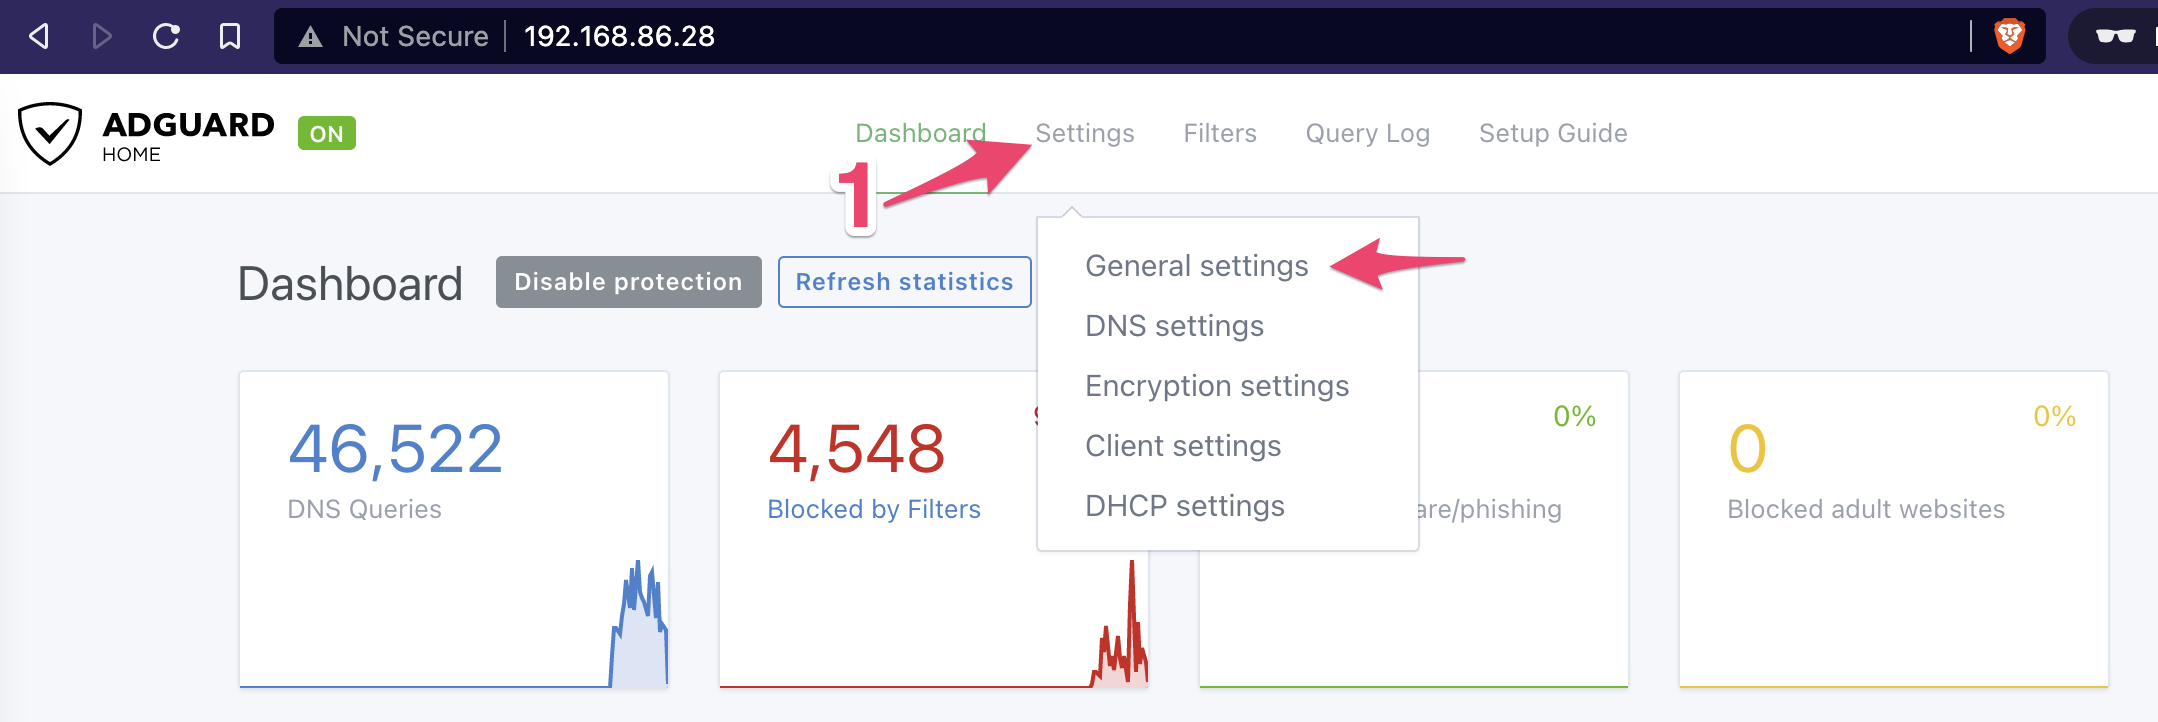Click the AdGuard shield logo
The height and width of the screenshot is (722, 2158).
tap(50, 133)
